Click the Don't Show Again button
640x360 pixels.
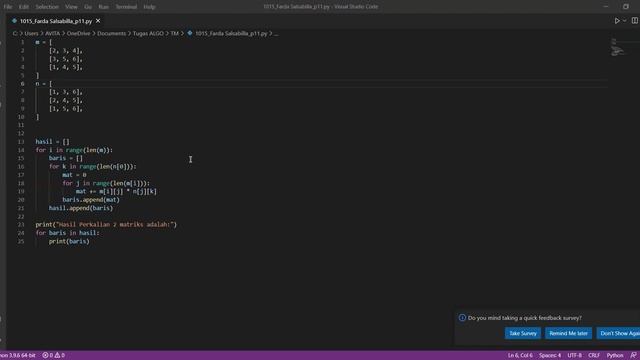click(x=618, y=333)
